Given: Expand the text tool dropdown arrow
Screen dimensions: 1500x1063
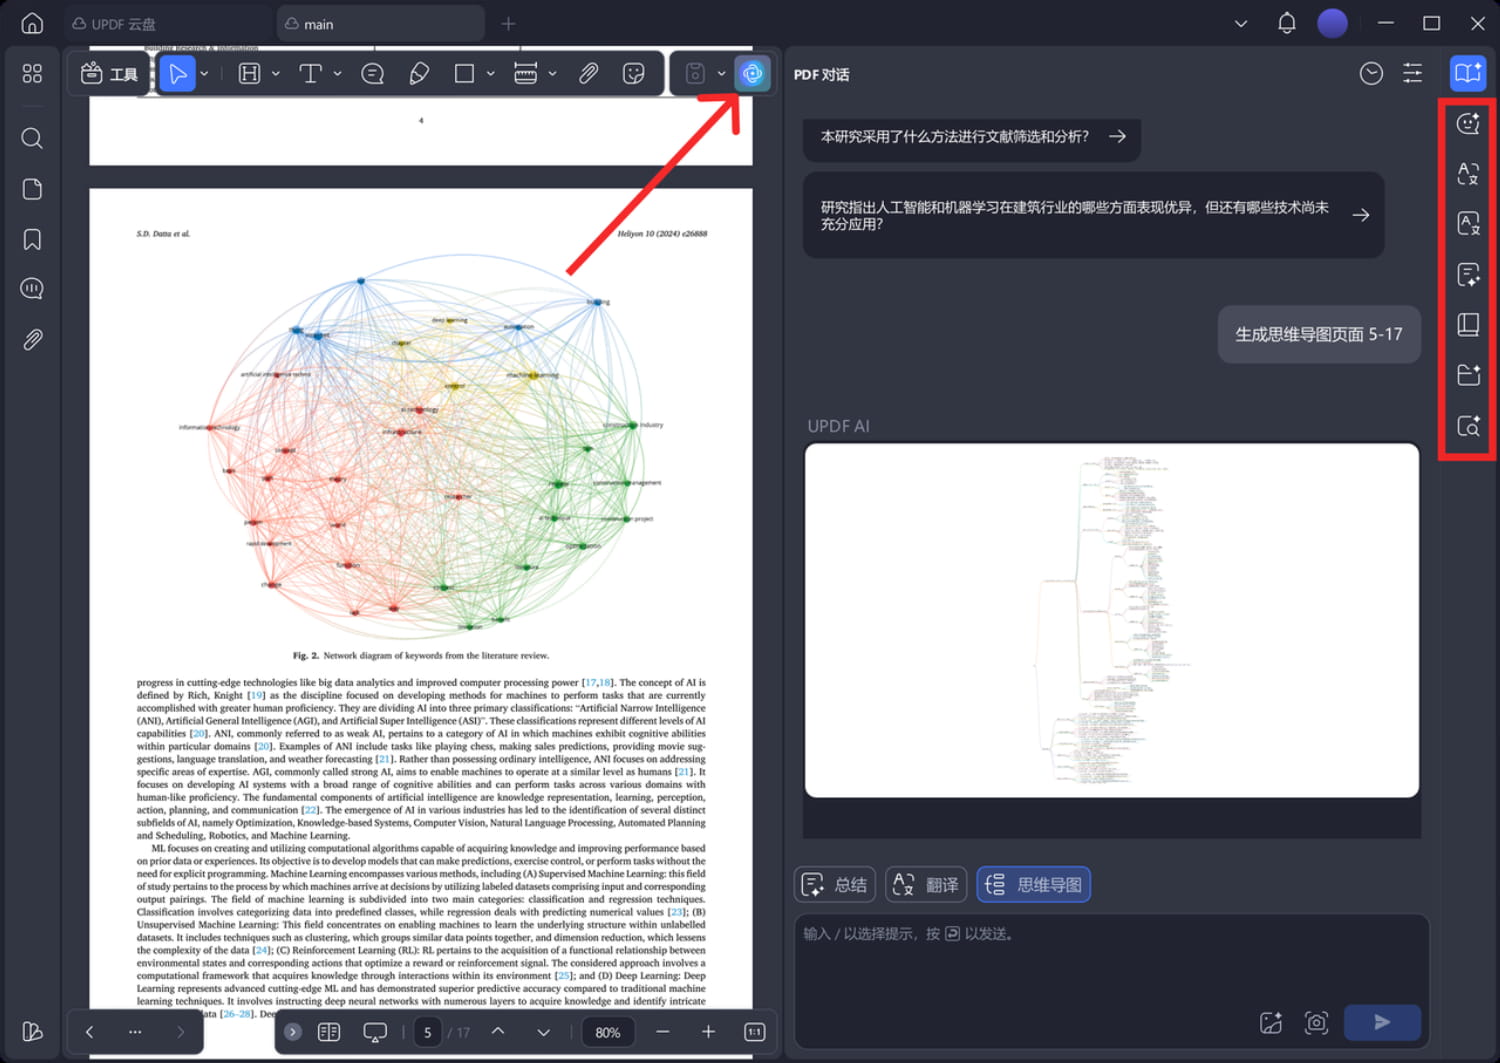Looking at the screenshot, I should 337,73.
